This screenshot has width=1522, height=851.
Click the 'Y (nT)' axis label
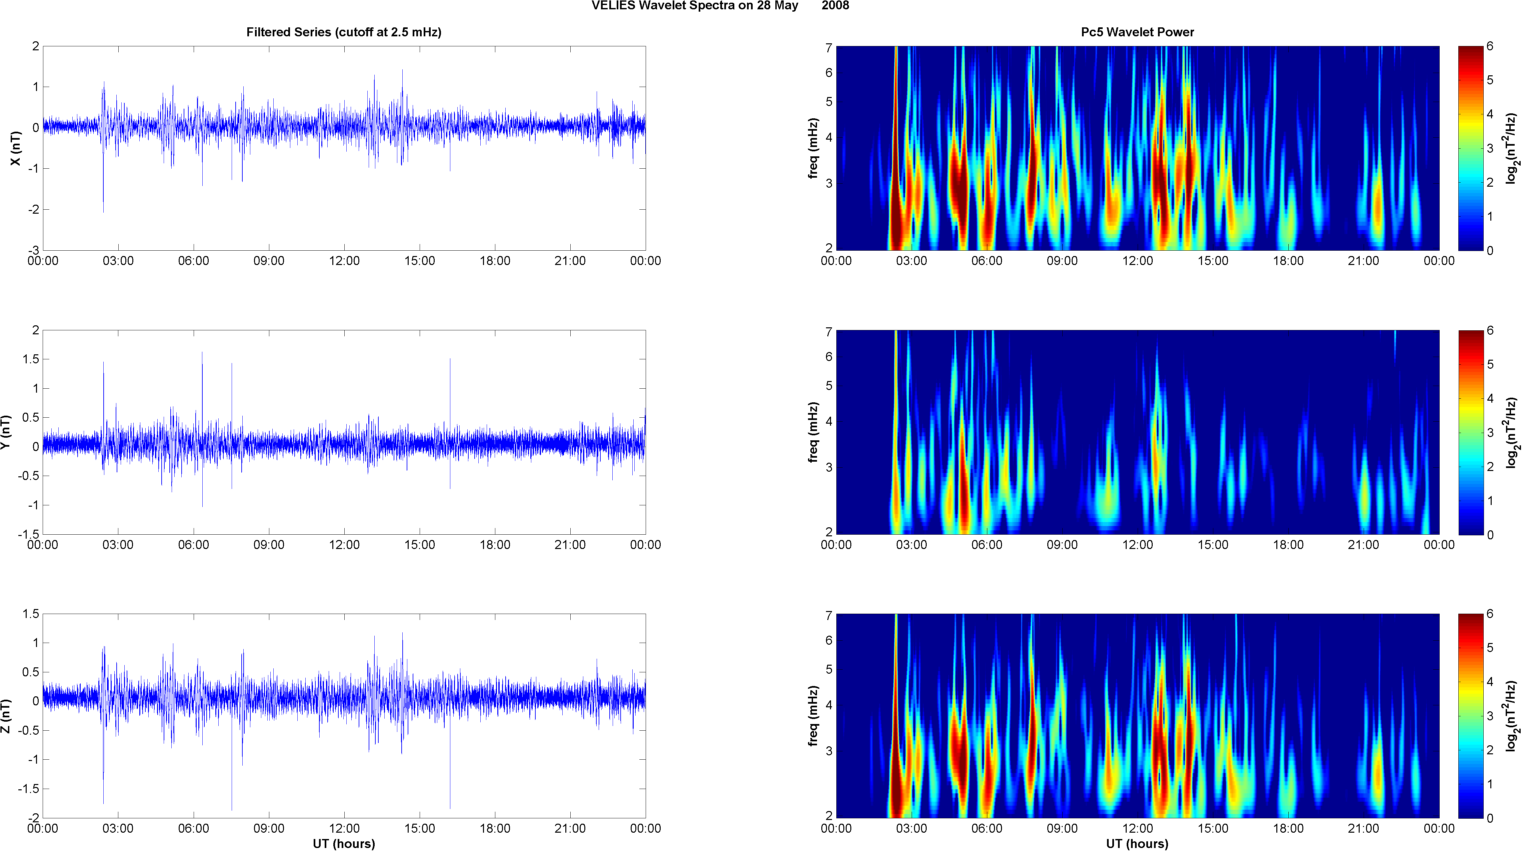(x=6, y=432)
